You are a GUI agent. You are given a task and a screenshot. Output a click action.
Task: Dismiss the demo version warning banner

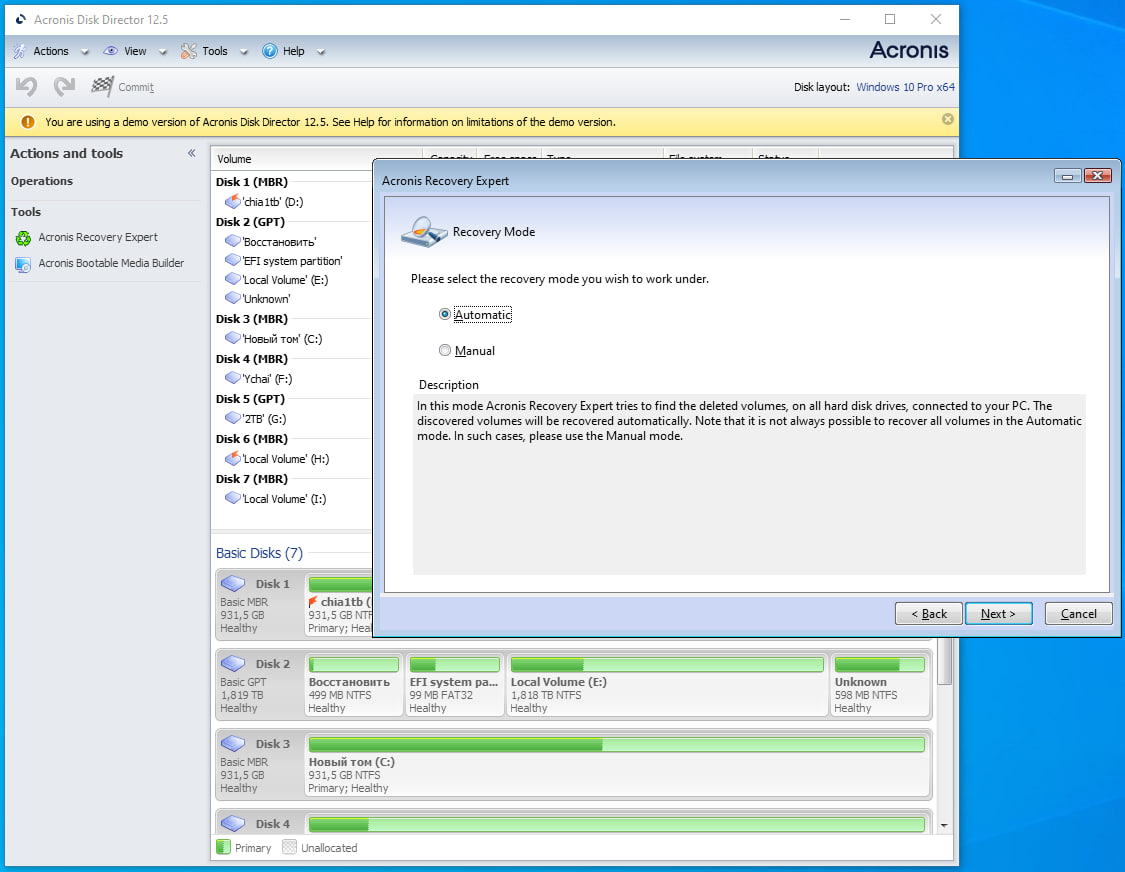pos(948,119)
